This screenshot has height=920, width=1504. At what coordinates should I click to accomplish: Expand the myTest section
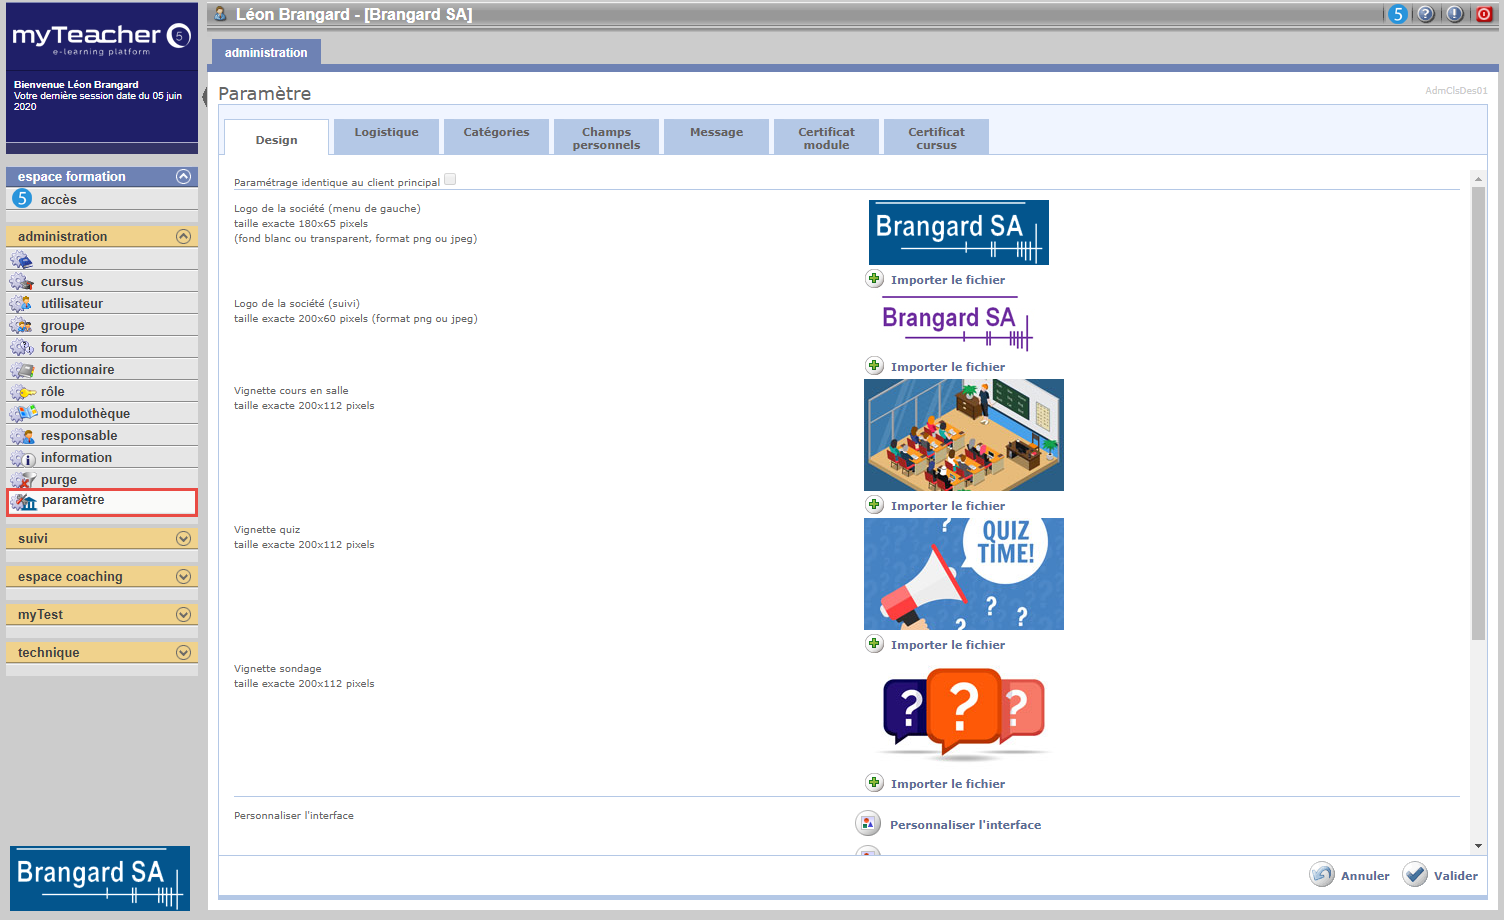[183, 614]
